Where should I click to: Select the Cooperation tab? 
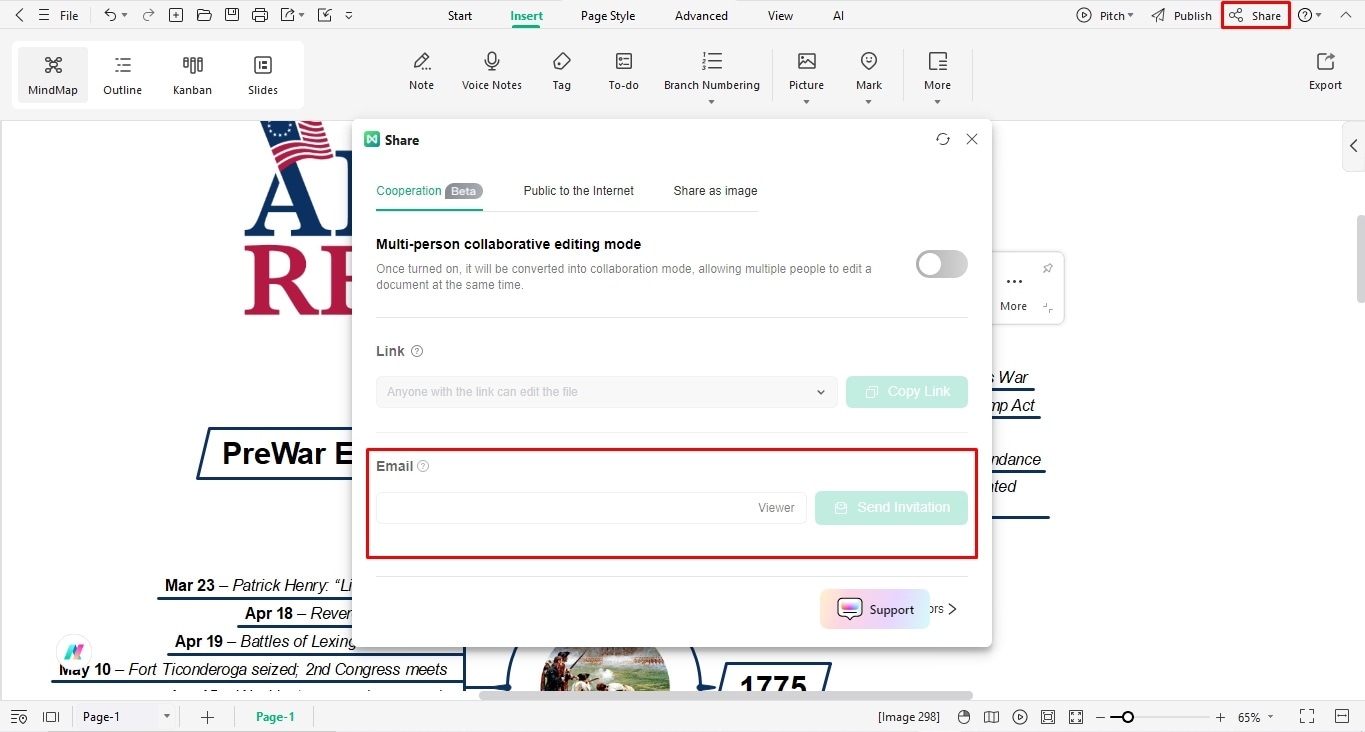pos(429,191)
